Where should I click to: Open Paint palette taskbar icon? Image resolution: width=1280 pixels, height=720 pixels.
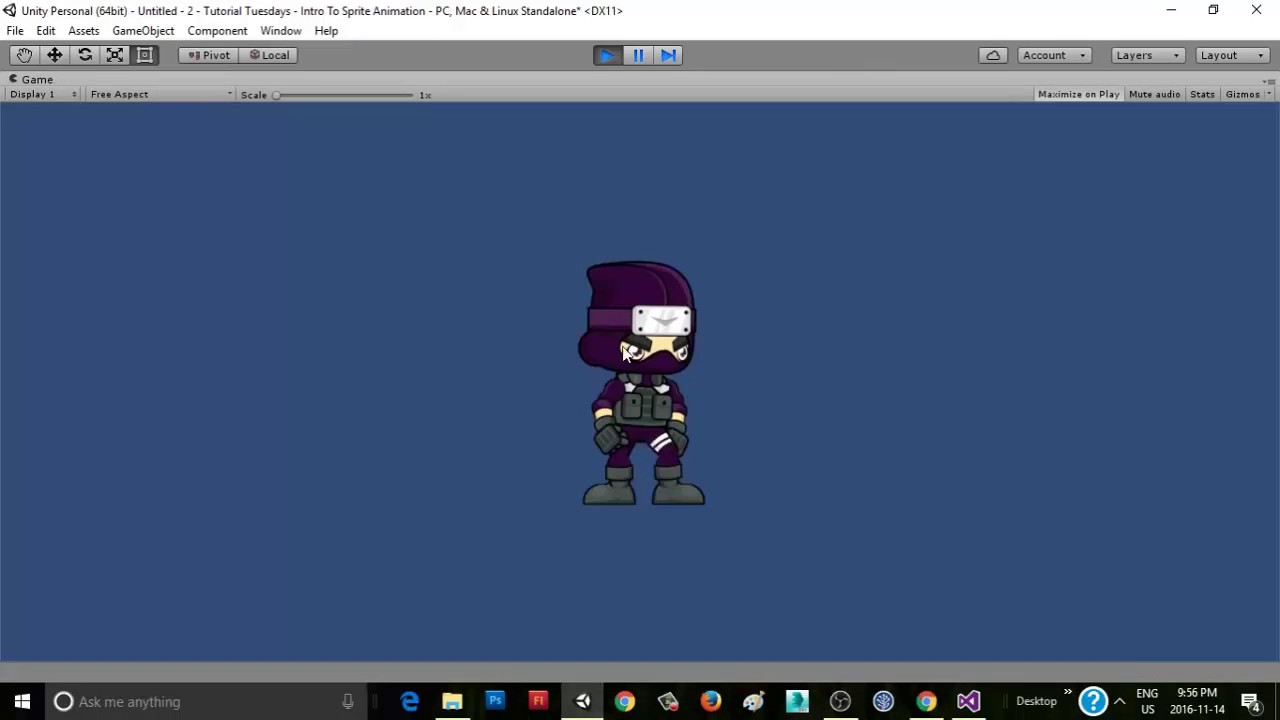click(753, 701)
